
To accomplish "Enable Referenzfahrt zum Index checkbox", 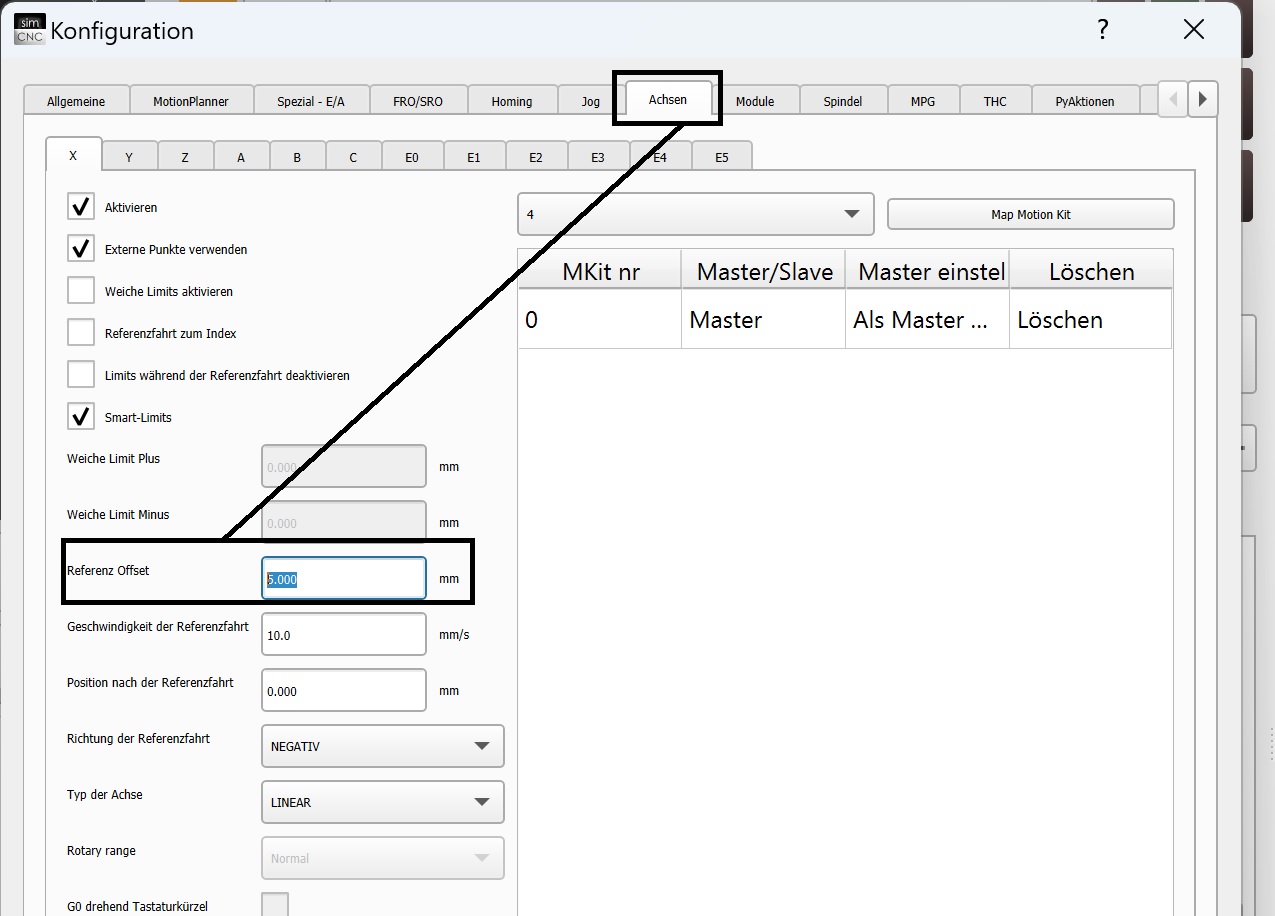I will coord(81,333).
